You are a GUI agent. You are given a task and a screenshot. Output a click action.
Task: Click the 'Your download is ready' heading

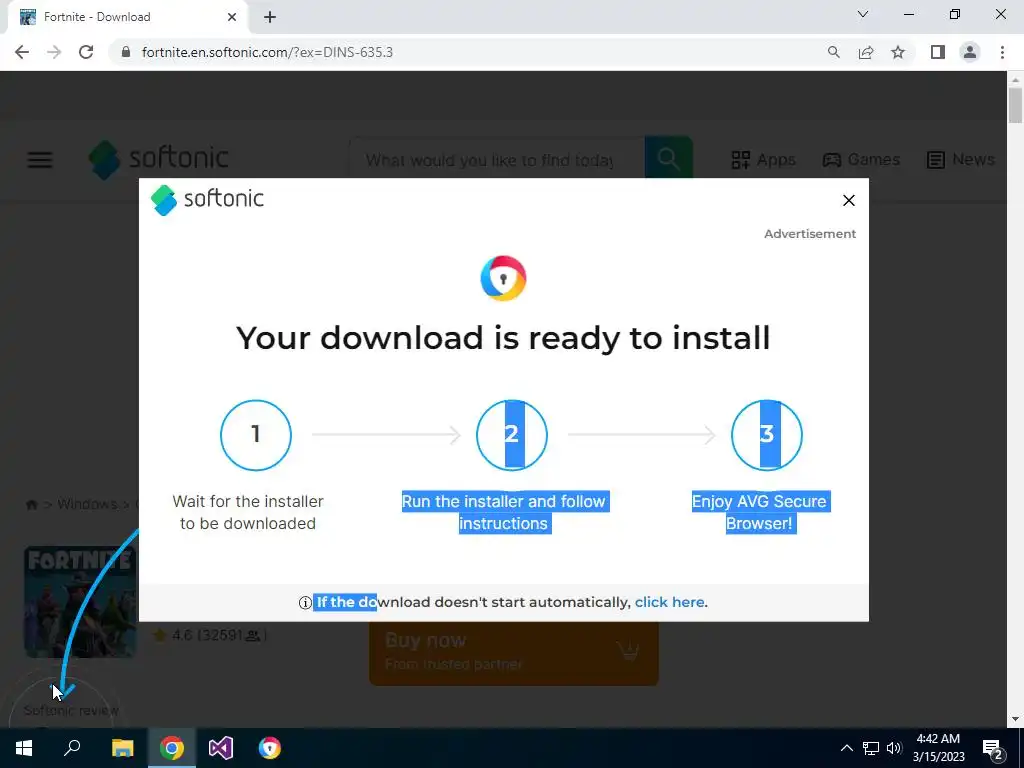[x=503, y=338]
